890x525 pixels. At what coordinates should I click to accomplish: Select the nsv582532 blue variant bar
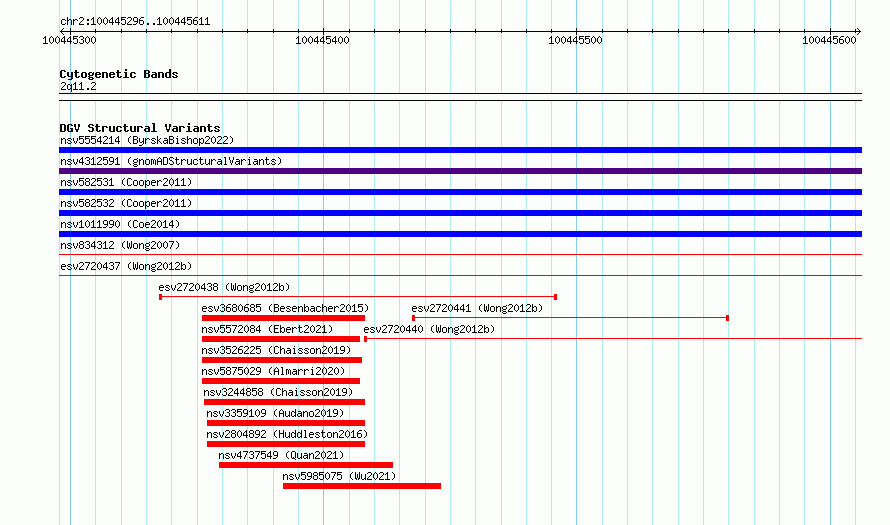click(460, 213)
